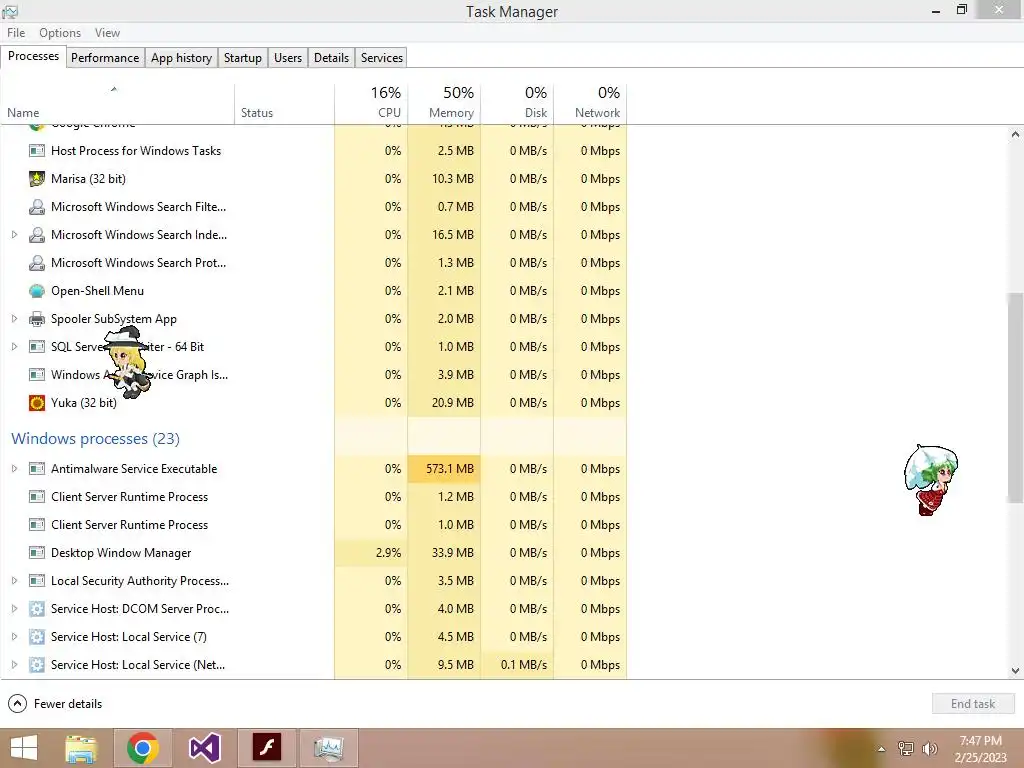
Task: Switch to the Startup tab
Action: [242, 57]
